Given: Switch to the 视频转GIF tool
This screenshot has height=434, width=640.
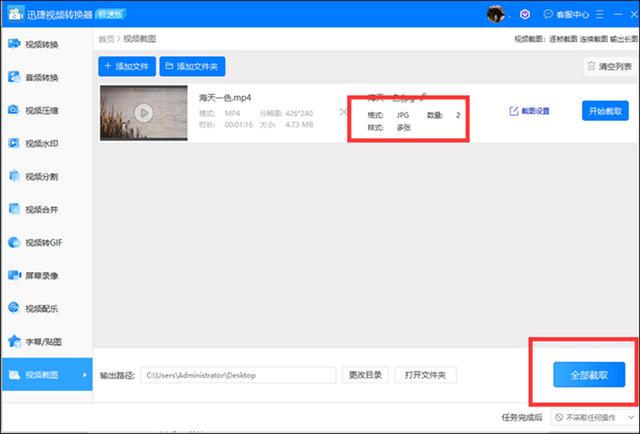Looking at the screenshot, I should point(45,242).
